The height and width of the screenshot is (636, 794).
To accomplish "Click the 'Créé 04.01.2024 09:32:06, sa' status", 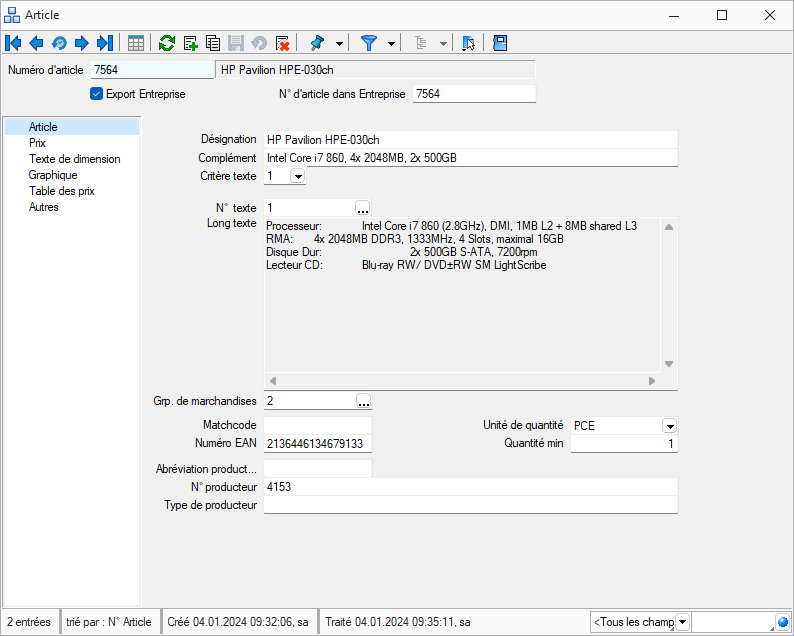I will [x=238, y=622].
